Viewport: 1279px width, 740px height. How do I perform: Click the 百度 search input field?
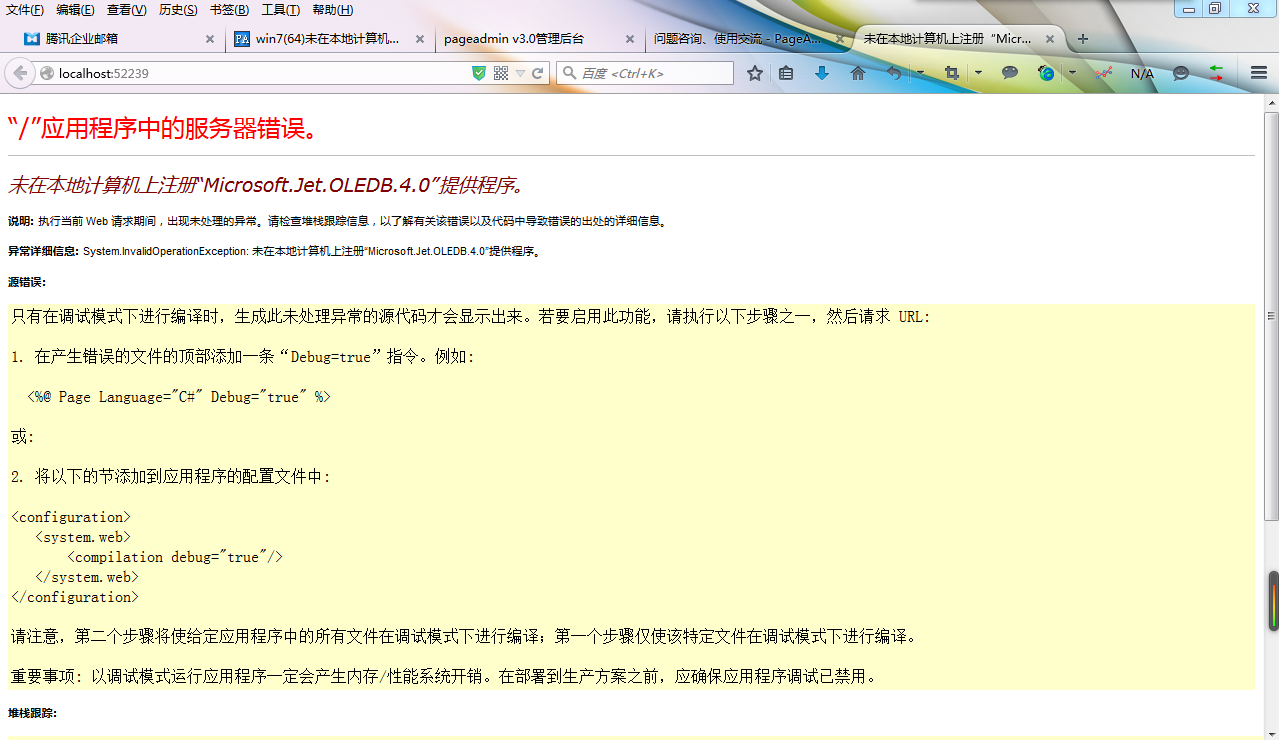(655, 73)
